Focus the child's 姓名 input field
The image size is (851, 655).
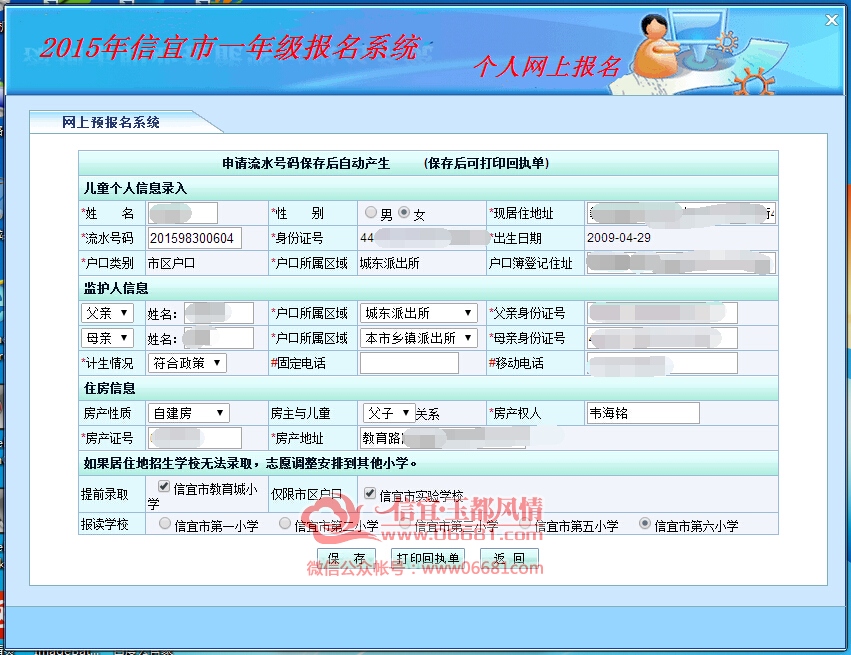[182, 213]
